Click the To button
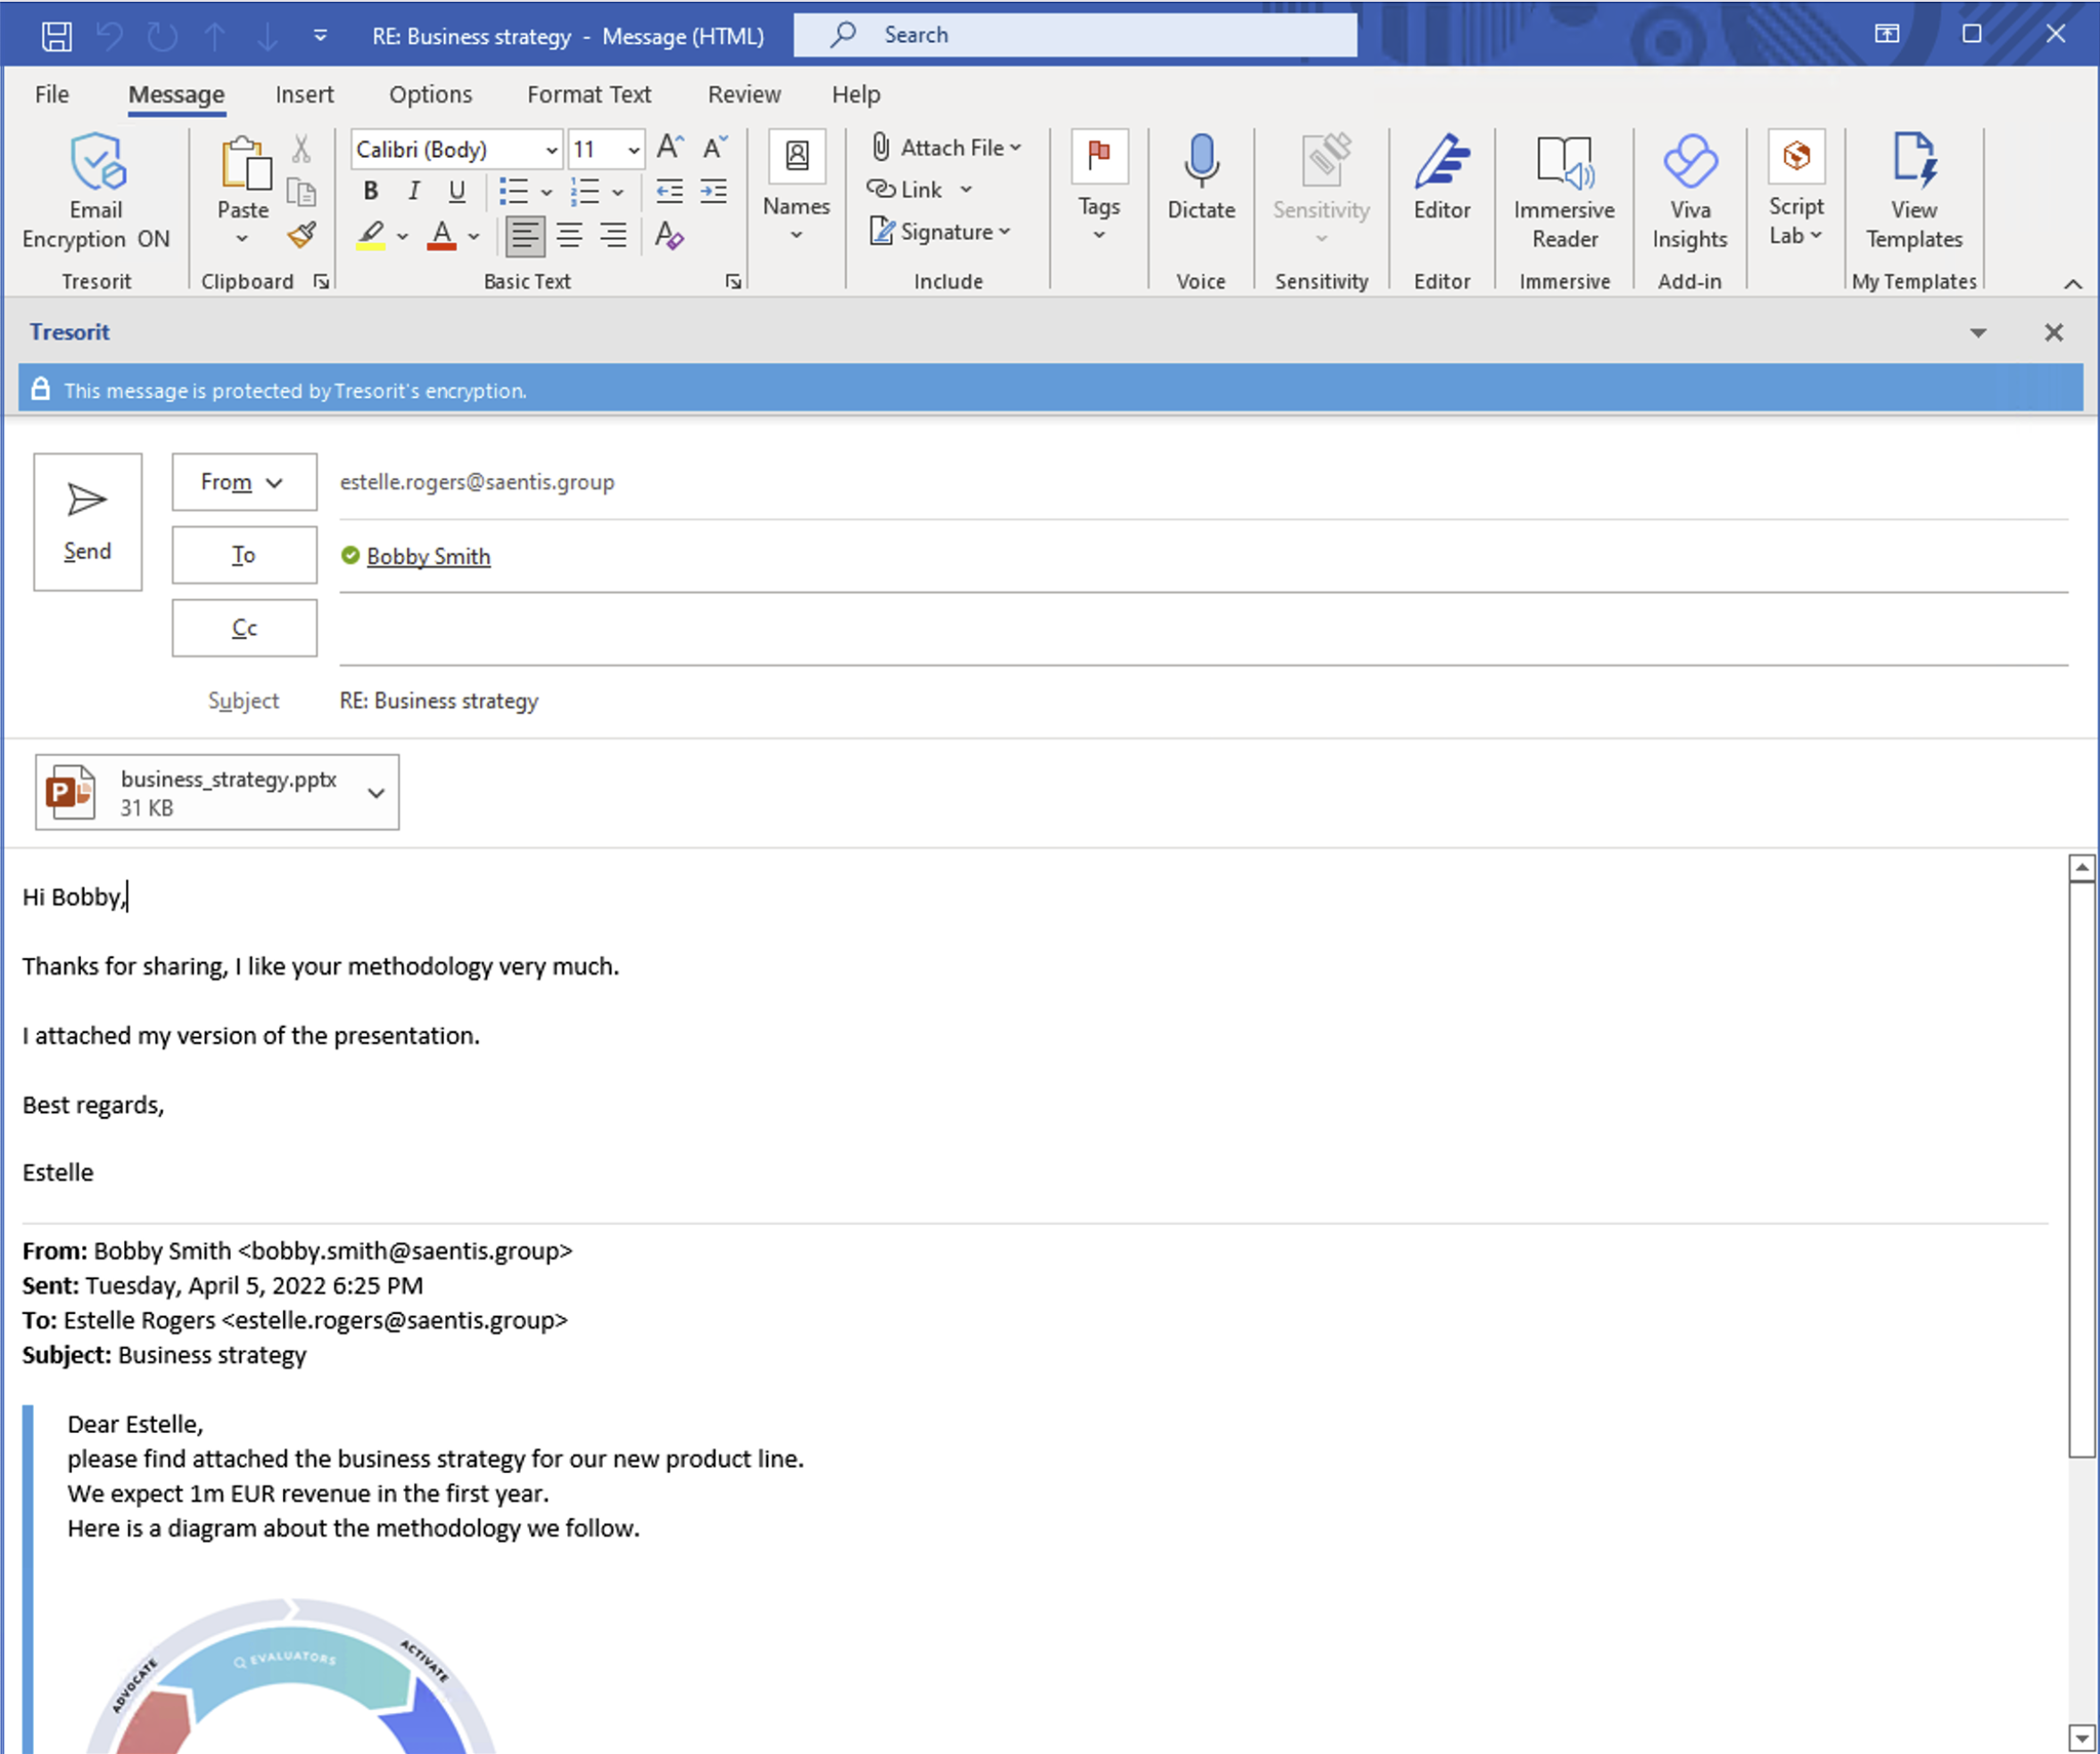Image resolution: width=2100 pixels, height=1754 pixels. 244,555
